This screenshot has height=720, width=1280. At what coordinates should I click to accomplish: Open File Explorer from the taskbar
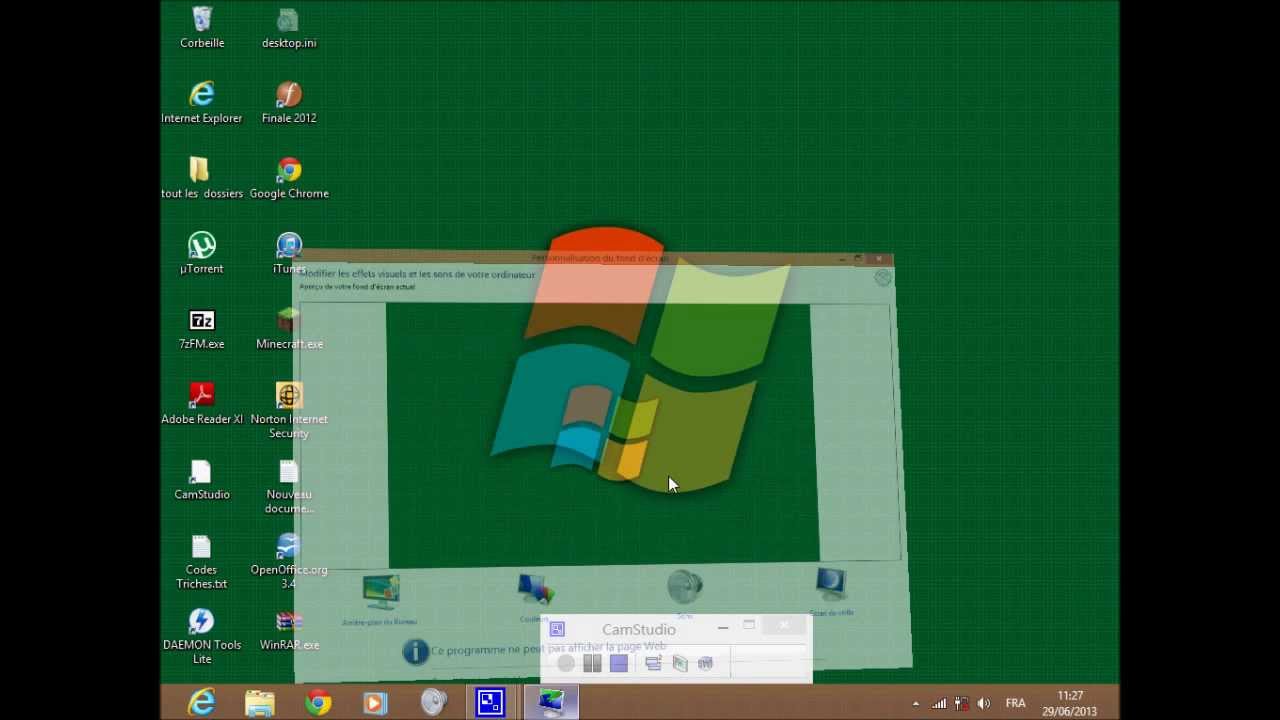260,702
